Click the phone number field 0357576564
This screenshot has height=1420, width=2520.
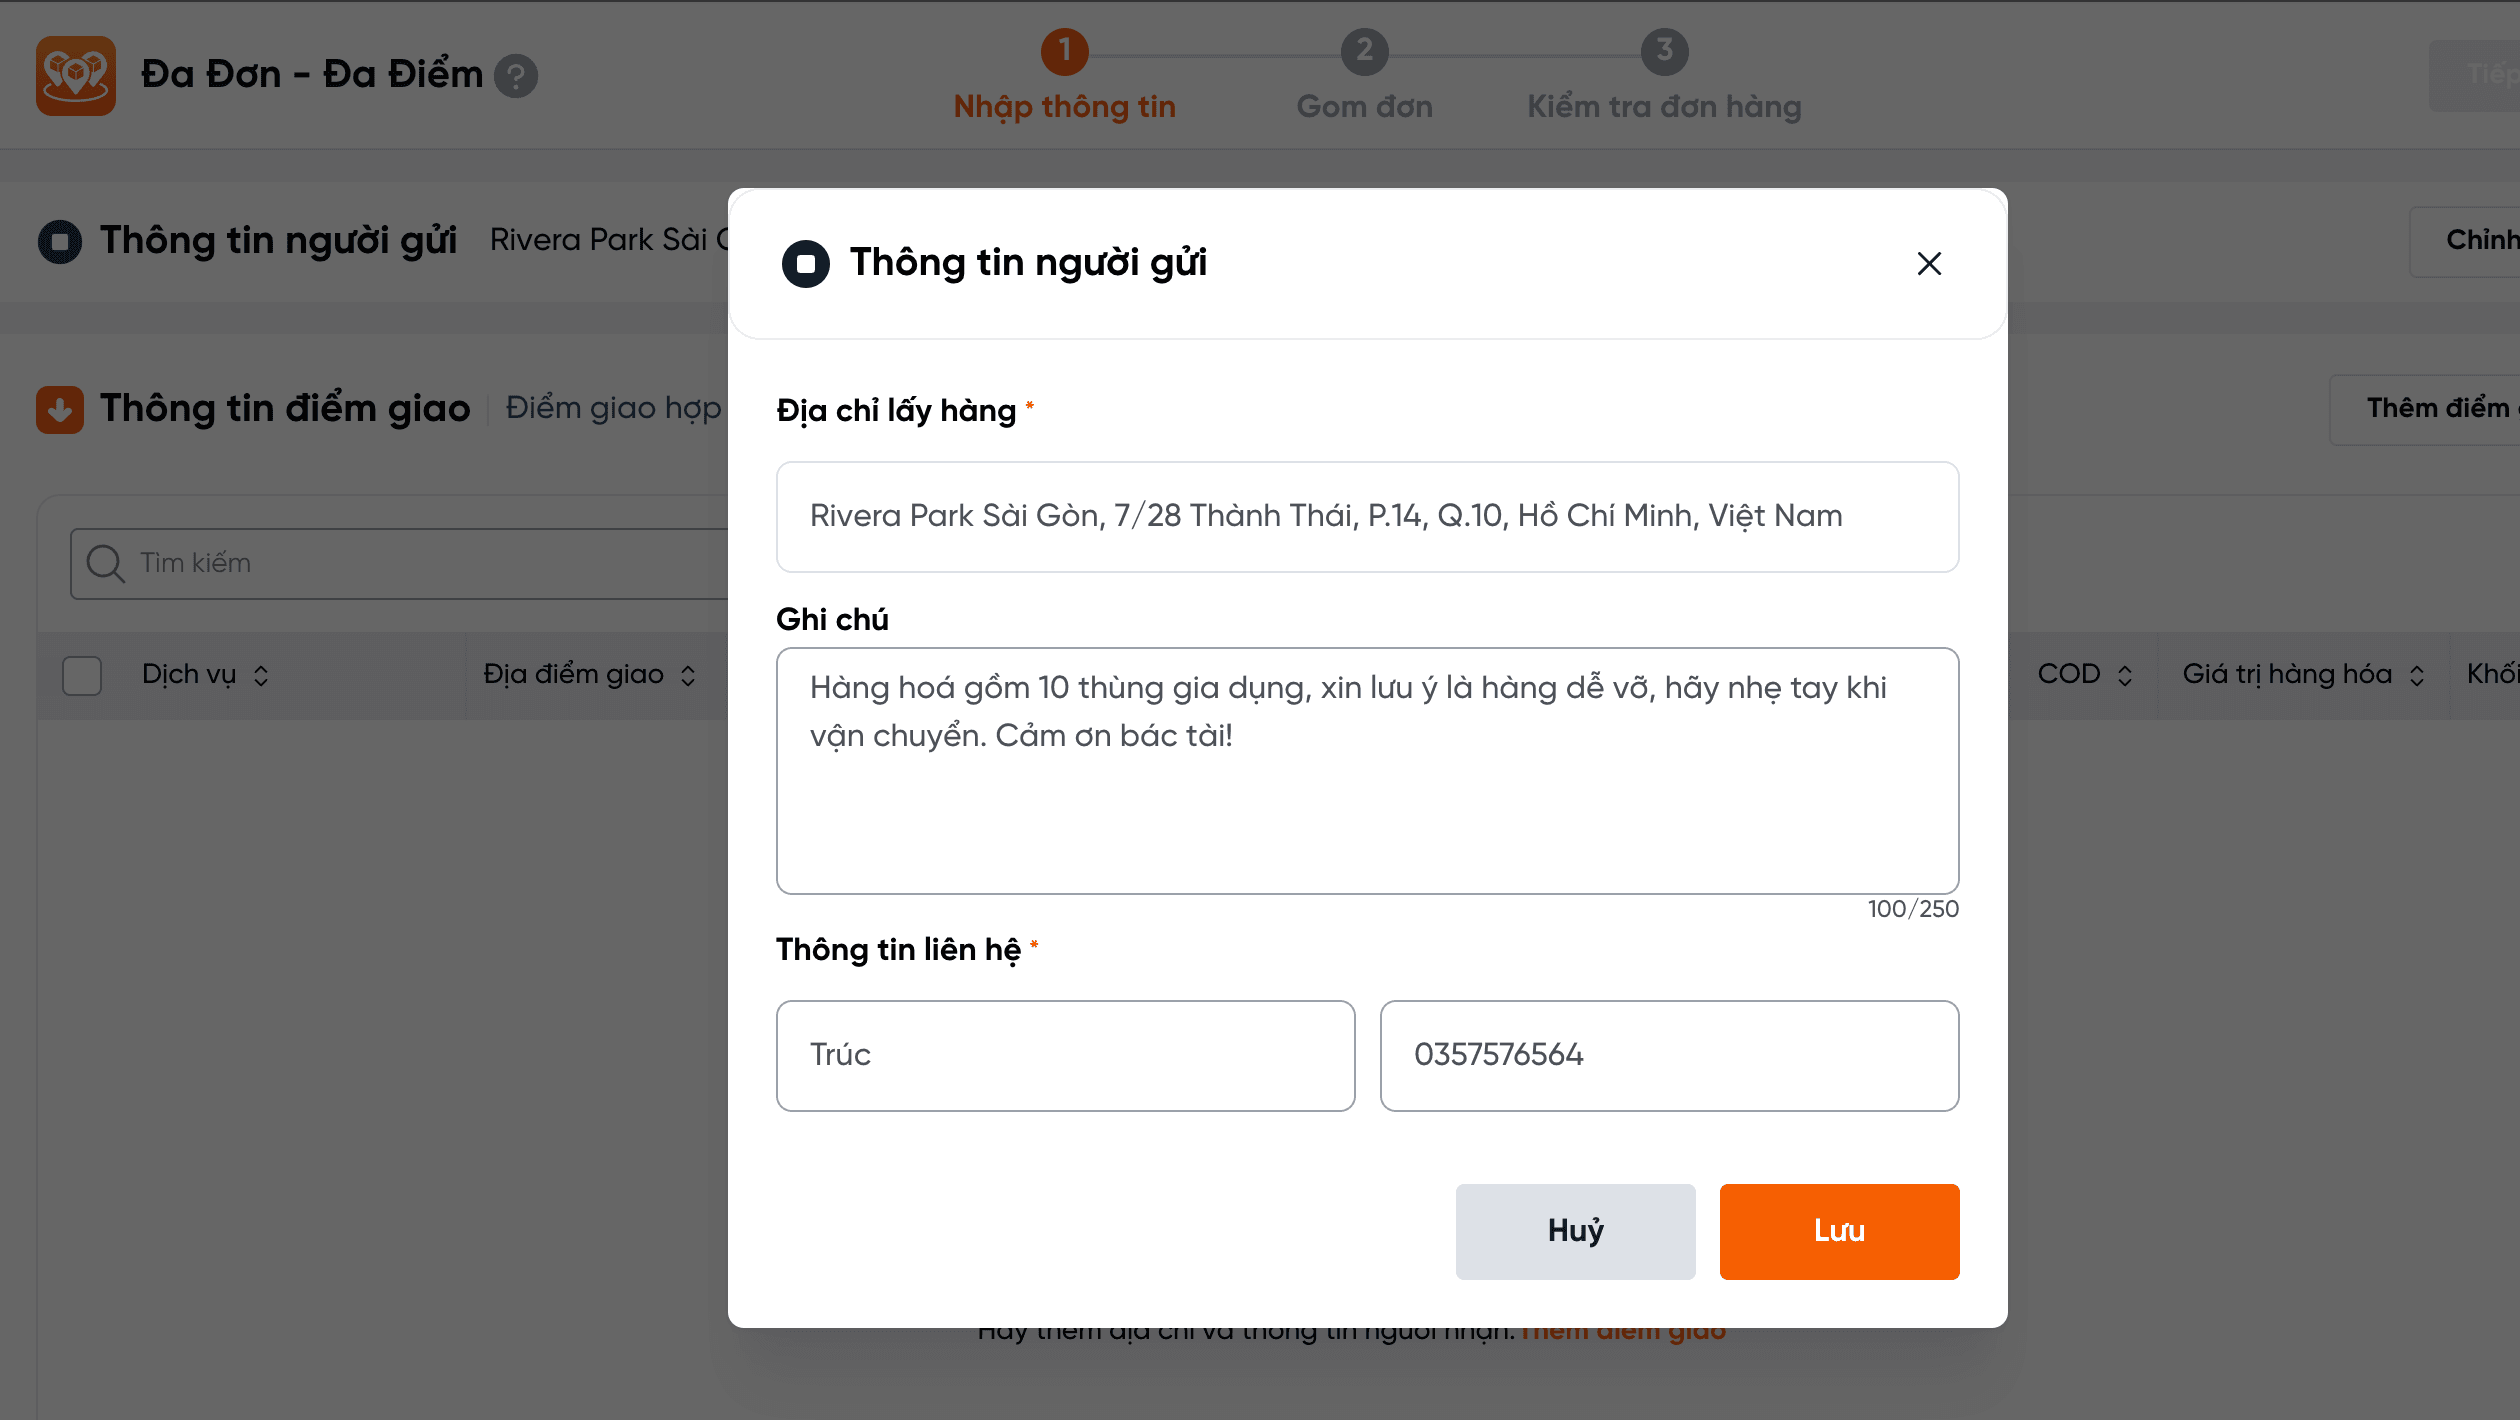click(x=1669, y=1055)
